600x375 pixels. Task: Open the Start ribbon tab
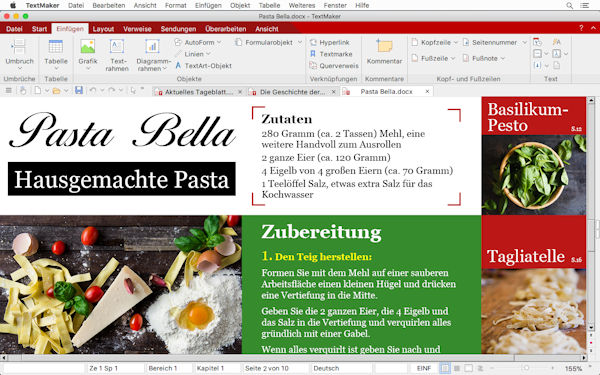(39, 29)
